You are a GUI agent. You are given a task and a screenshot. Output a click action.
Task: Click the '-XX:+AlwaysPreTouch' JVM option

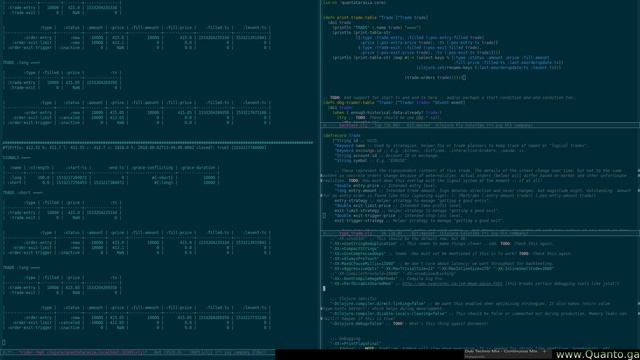(x=353, y=259)
